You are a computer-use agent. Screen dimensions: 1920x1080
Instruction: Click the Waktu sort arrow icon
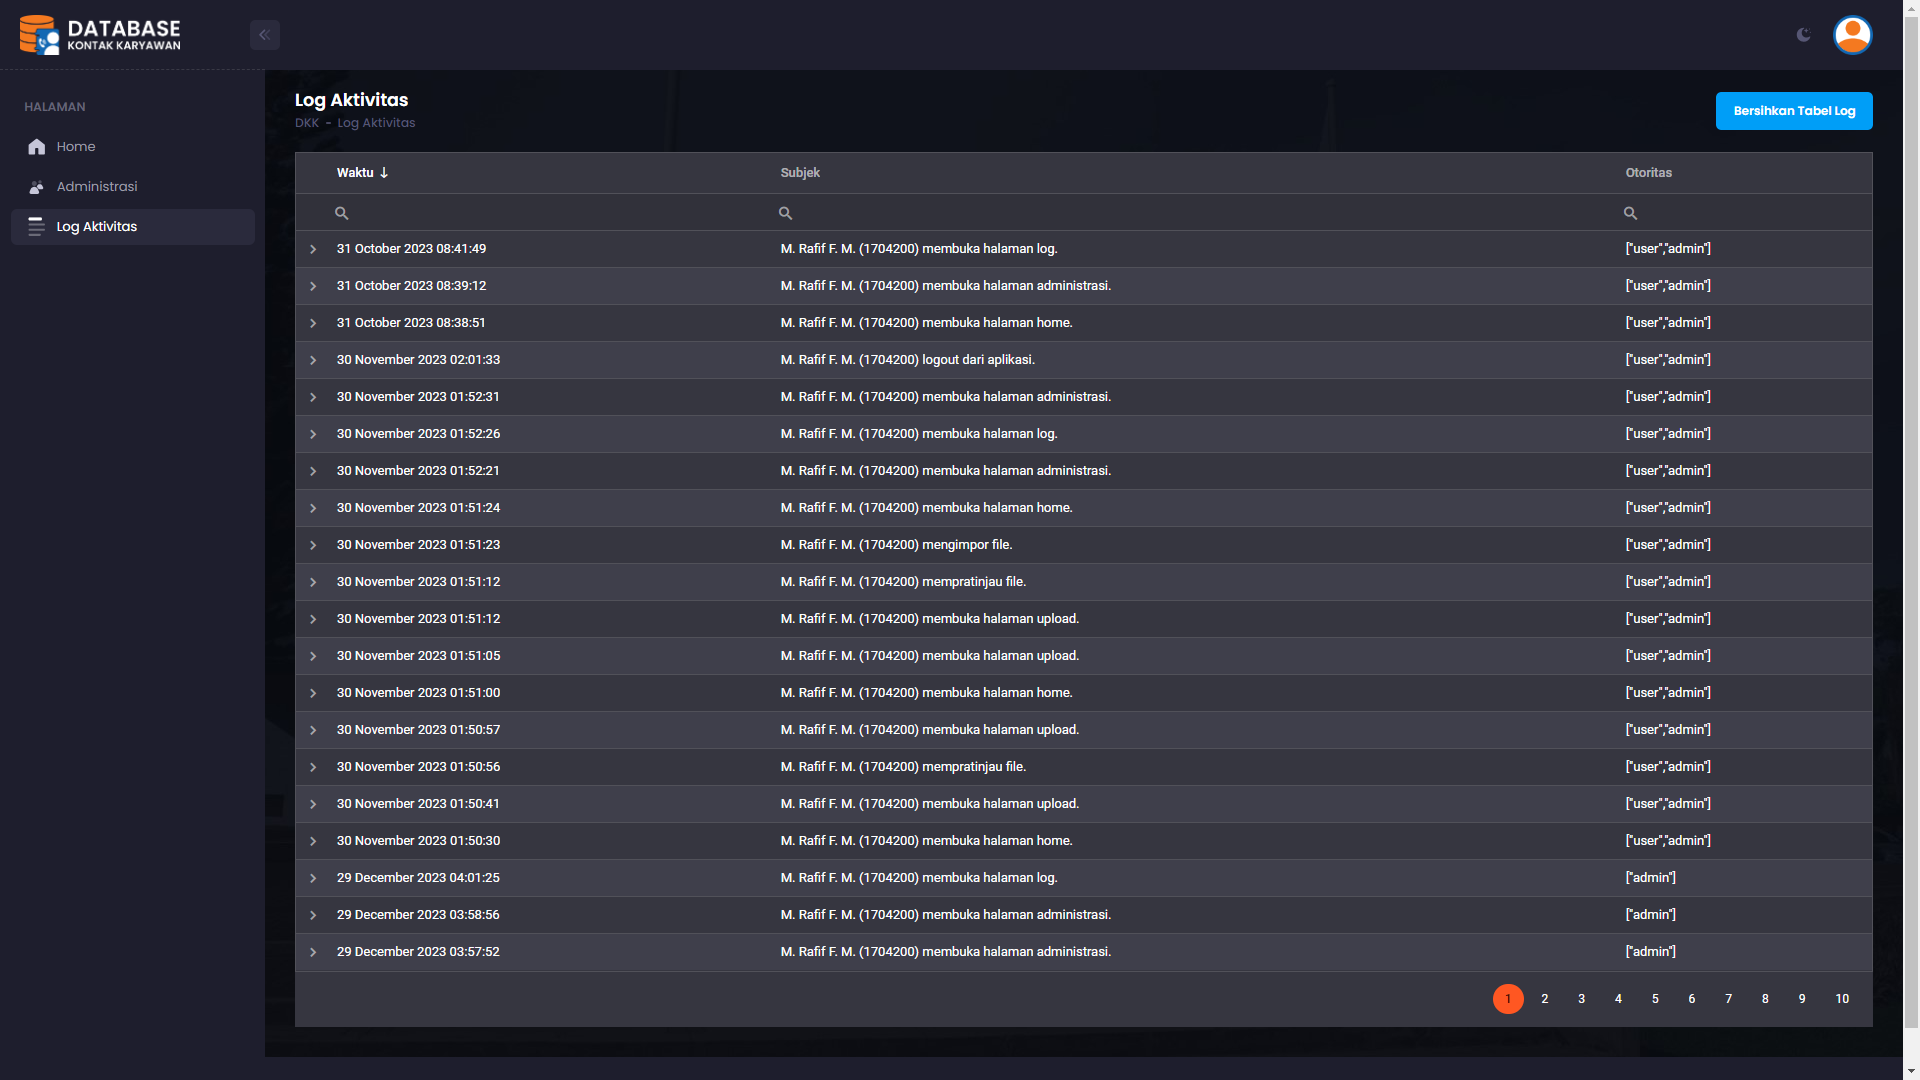click(x=384, y=173)
